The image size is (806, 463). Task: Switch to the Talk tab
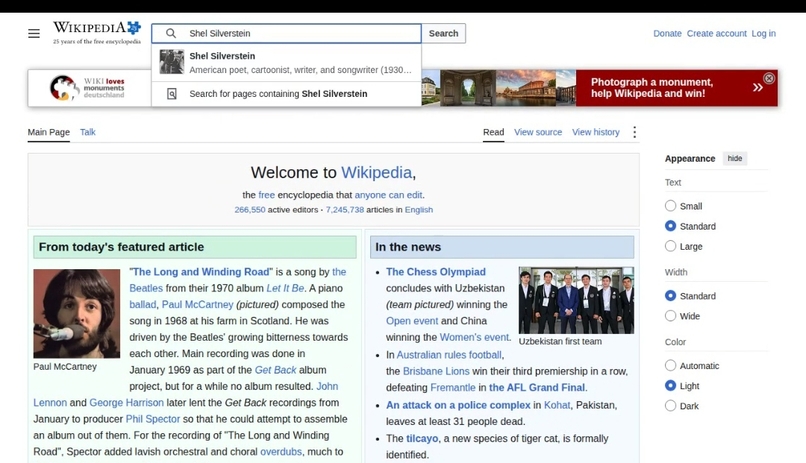(87, 132)
